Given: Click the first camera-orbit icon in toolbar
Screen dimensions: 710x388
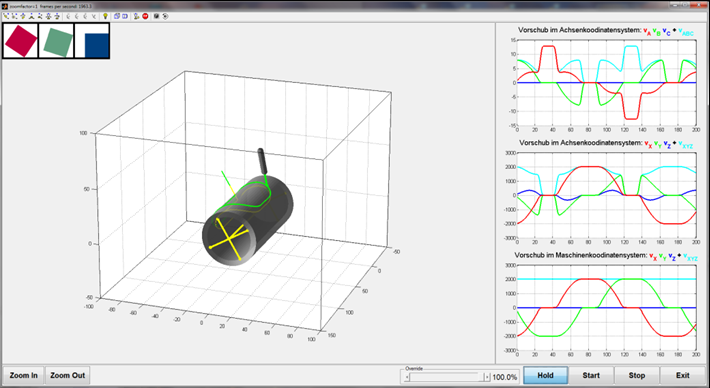Looking at the screenshot, I should point(6,16).
